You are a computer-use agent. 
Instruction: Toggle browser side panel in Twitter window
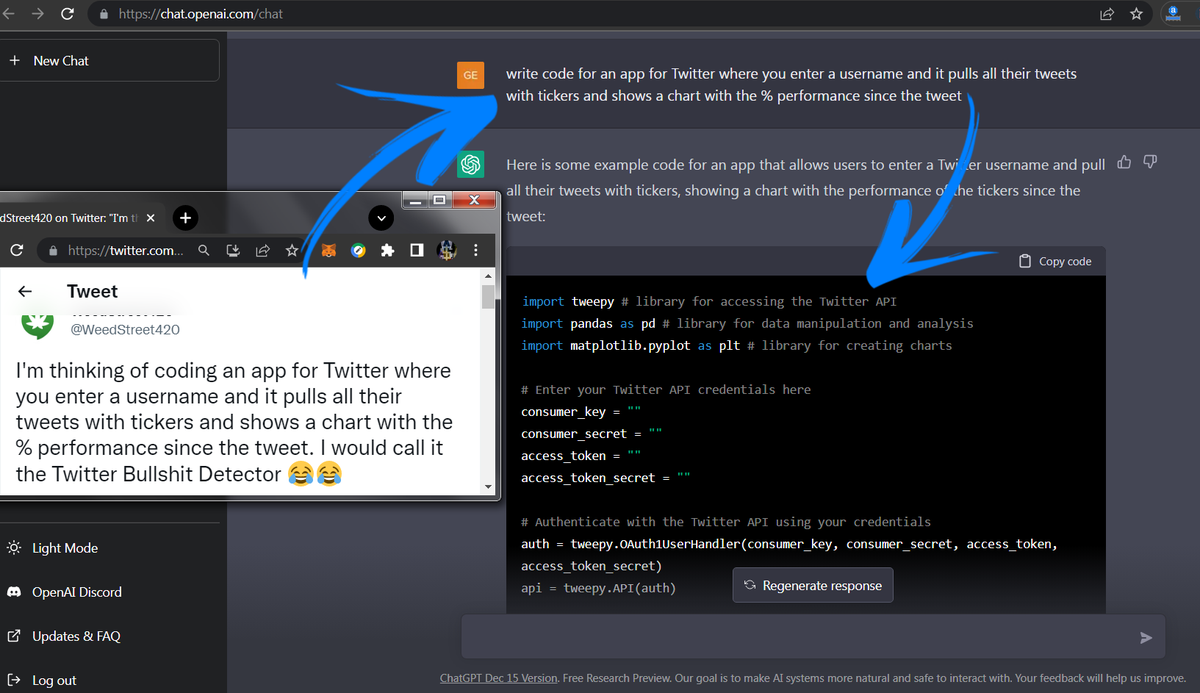pyautogui.click(x=417, y=250)
